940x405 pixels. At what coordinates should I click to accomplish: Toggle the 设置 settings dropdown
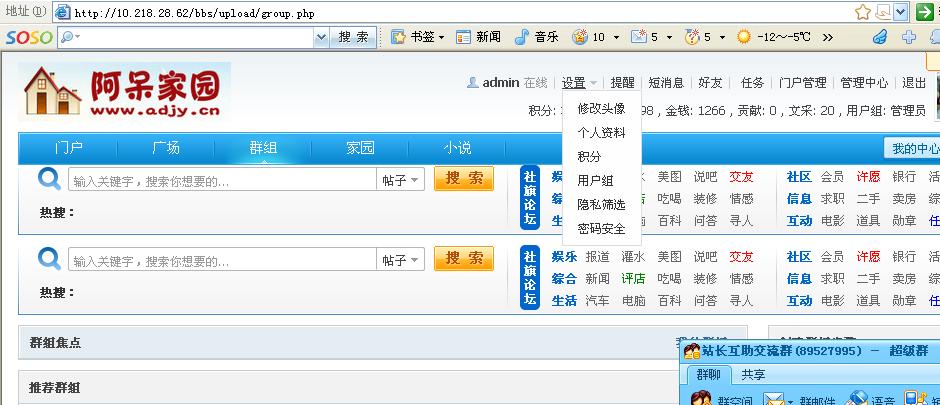tap(579, 83)
